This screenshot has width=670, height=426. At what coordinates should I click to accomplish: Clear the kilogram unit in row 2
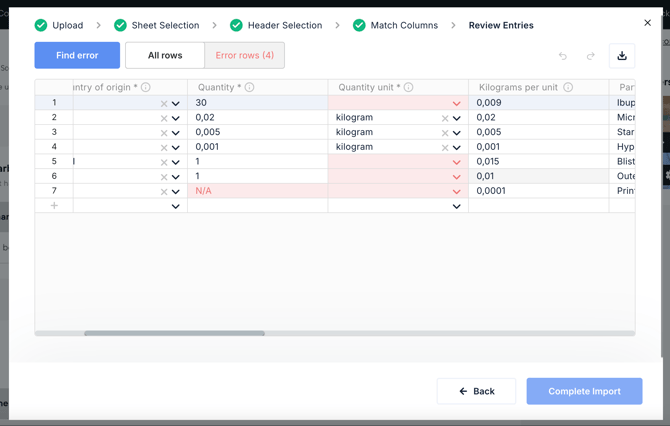[x=445, y=118]
